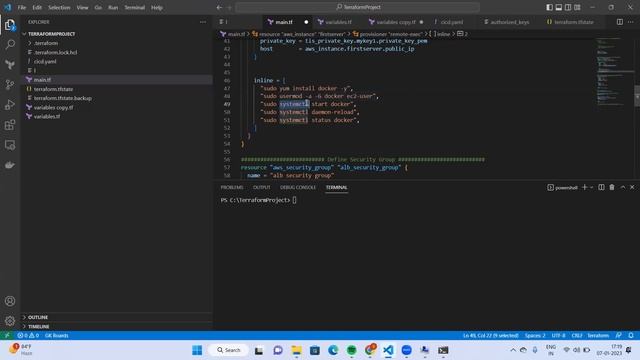Kill the terminal with trash icon
640x360 pixels.
pos(612,187)
